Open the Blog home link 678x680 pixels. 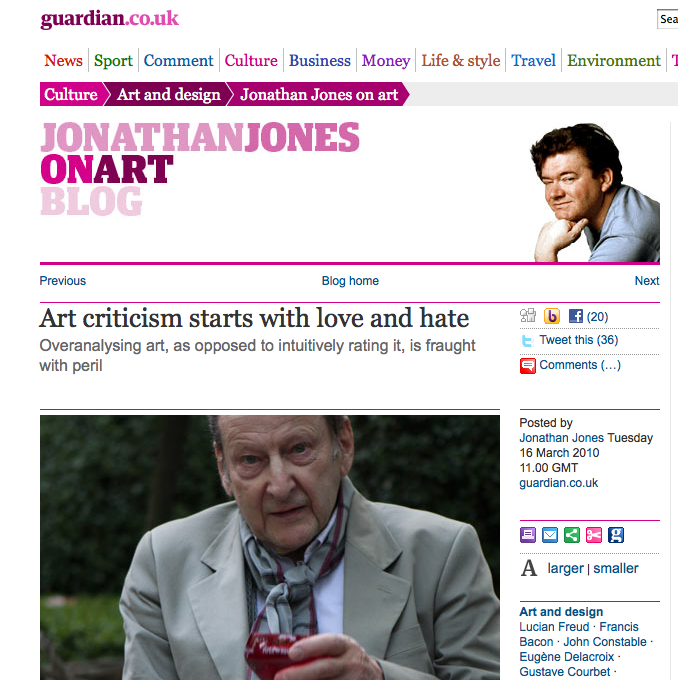tap(350, 281)
